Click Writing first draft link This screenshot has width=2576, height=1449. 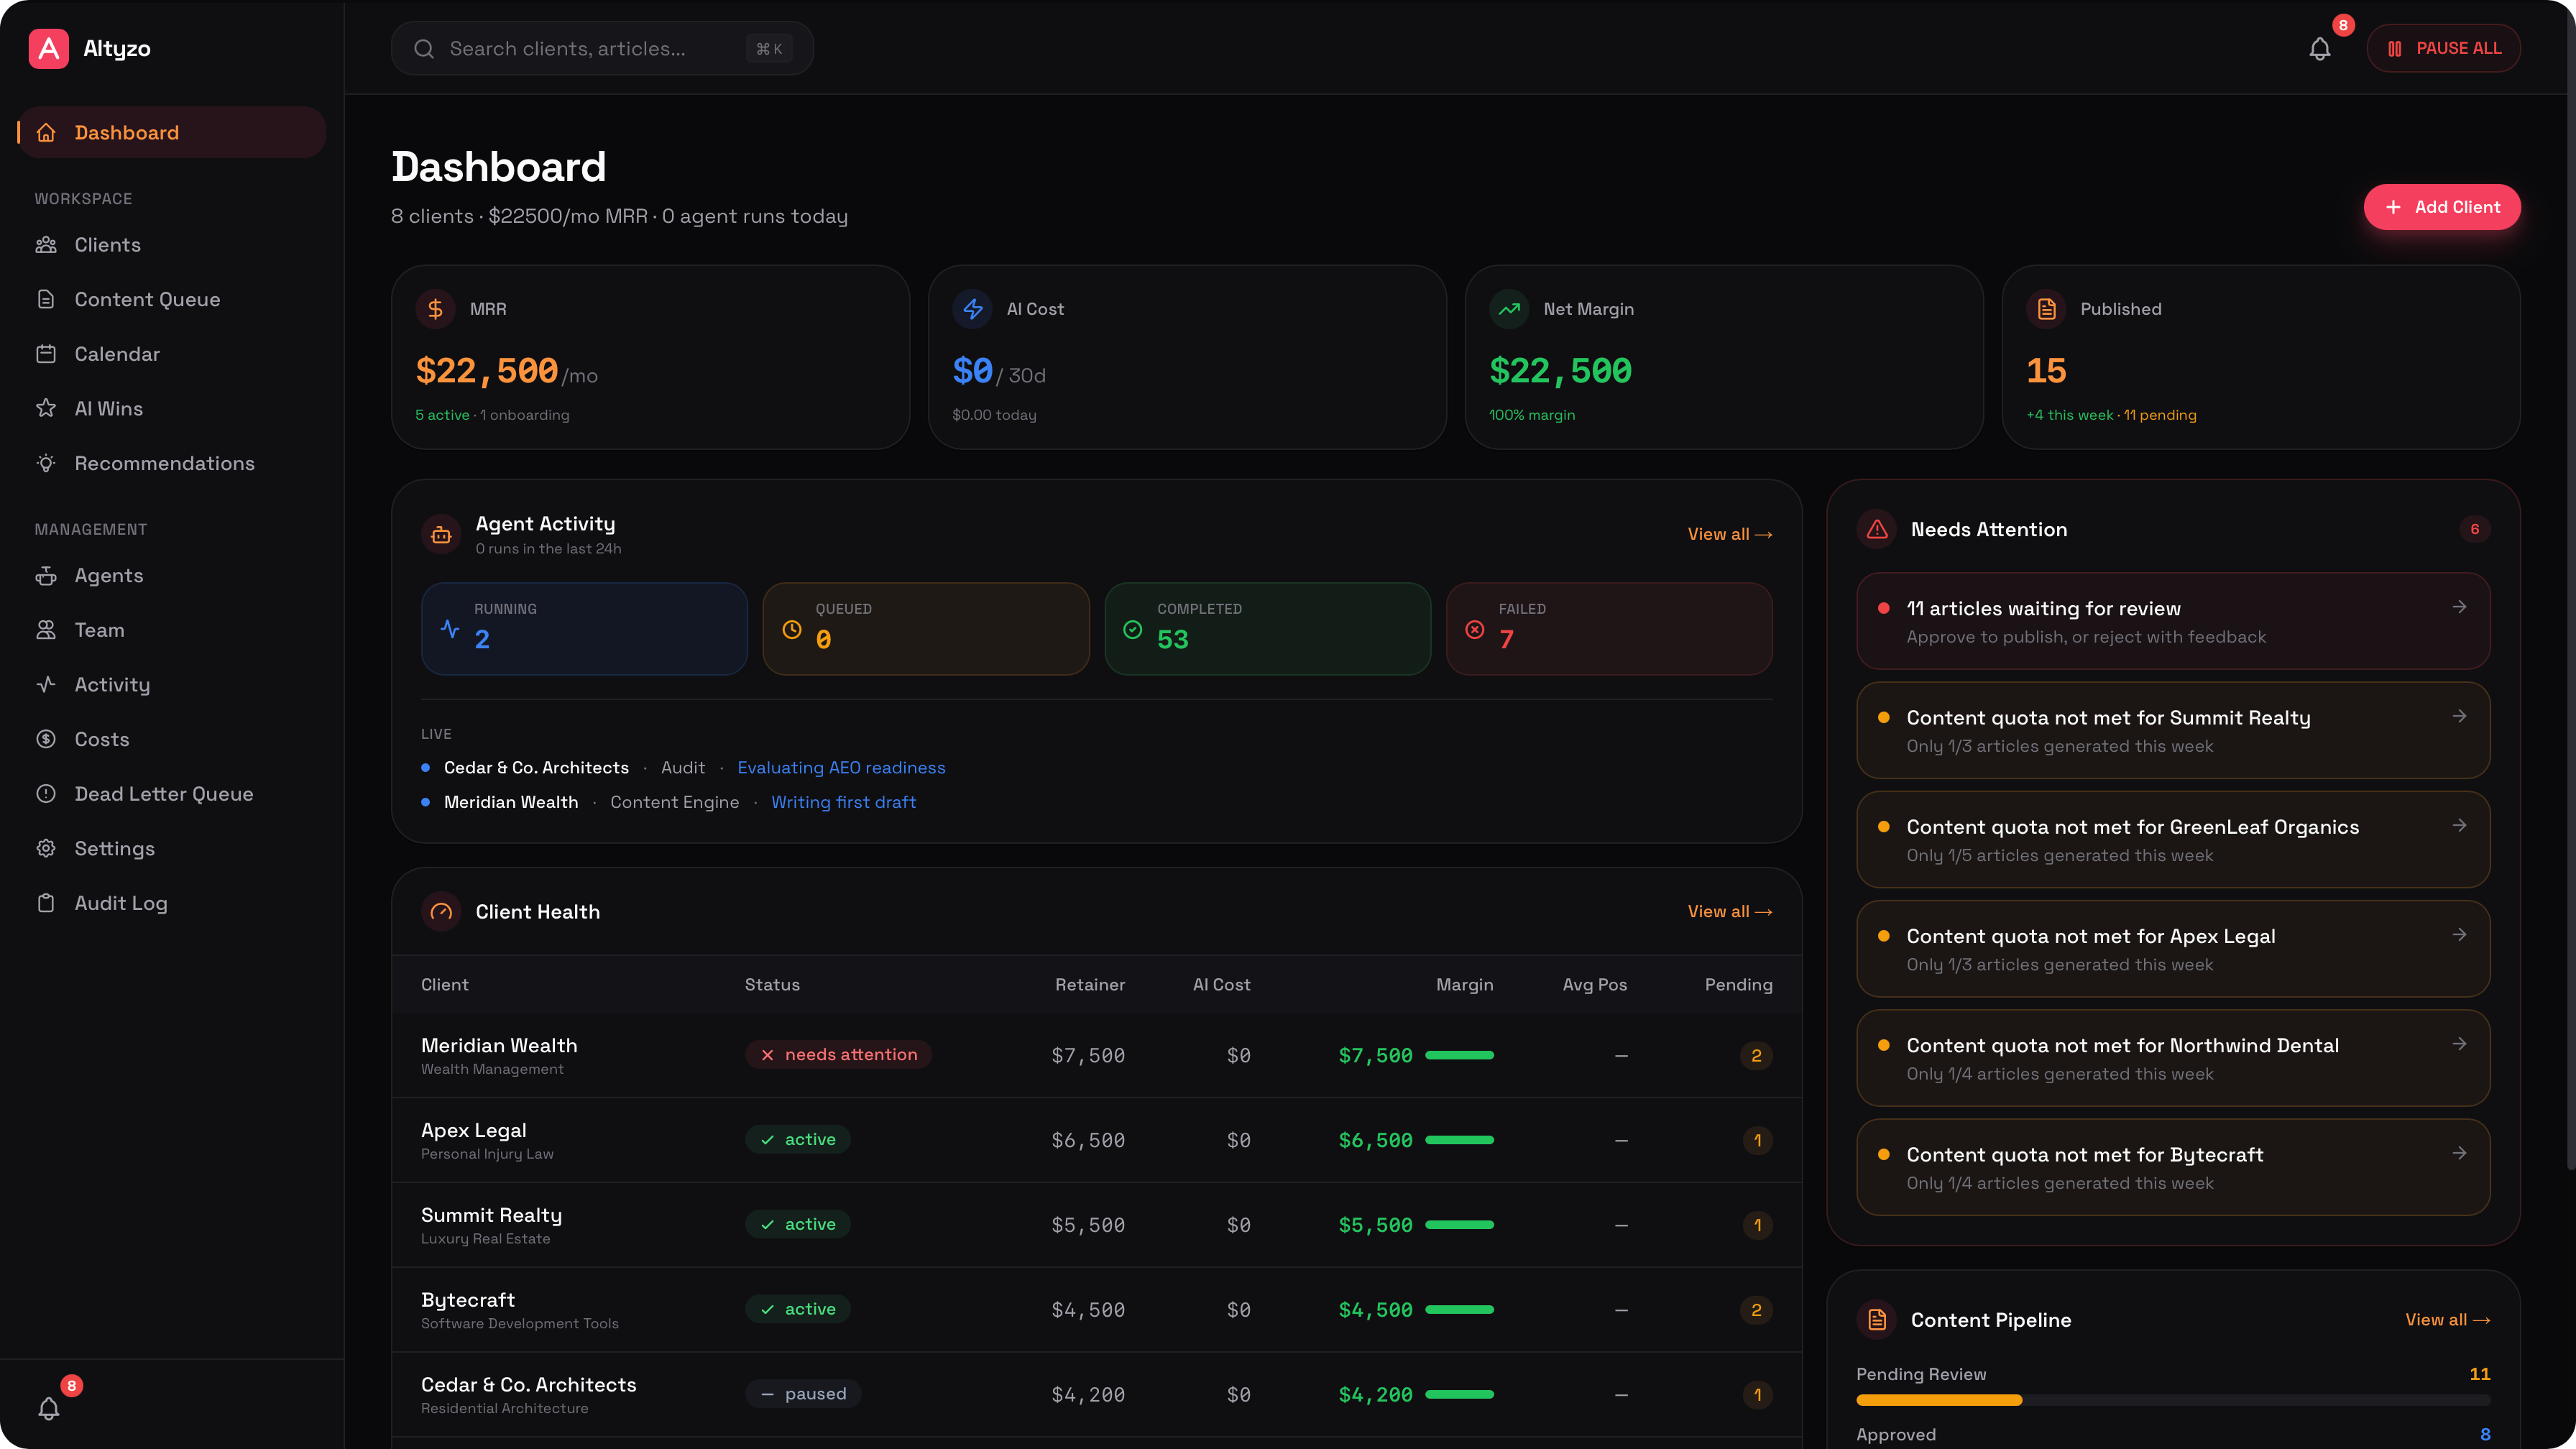coord(843,802)
